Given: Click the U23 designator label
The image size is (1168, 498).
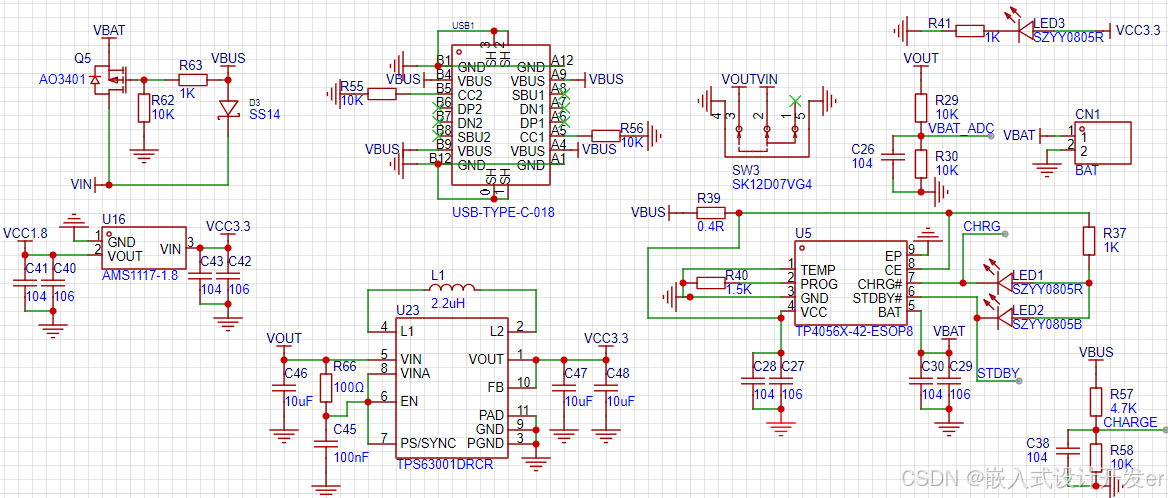Looking at the screenshot, I should pos(408,310).
